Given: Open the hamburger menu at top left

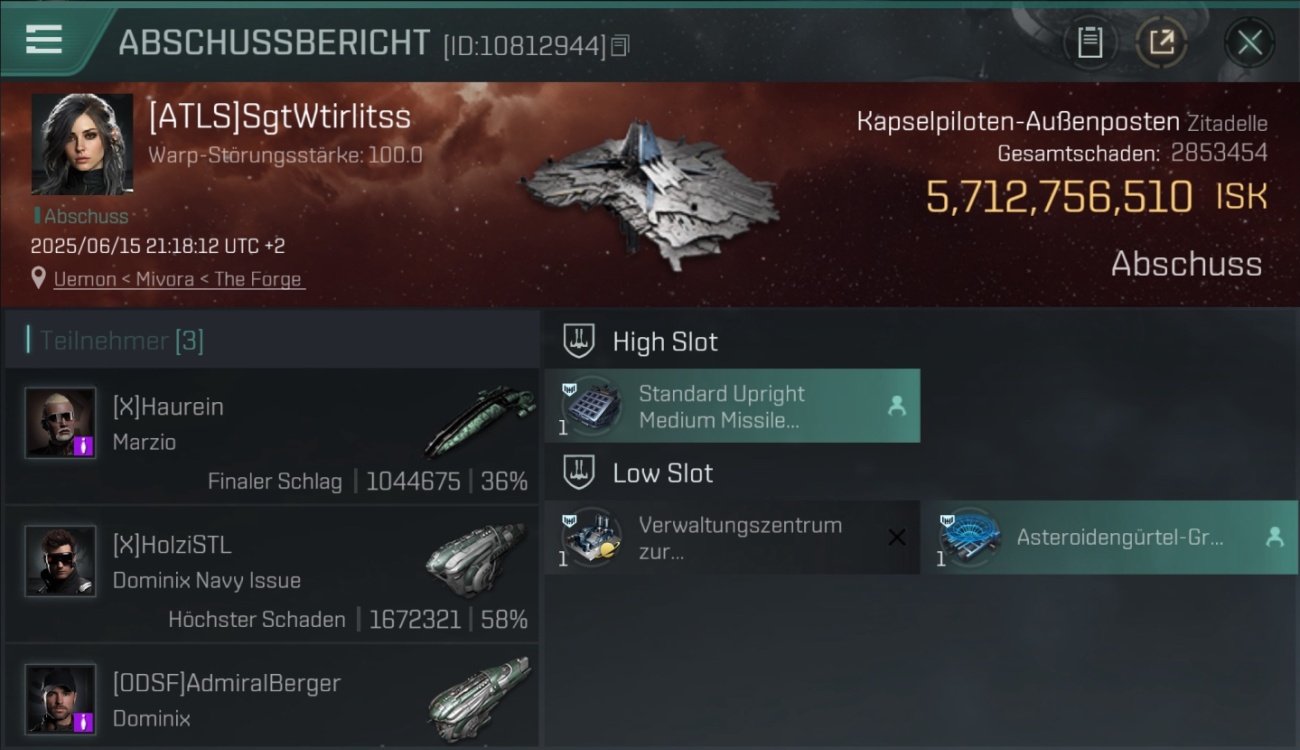Looking at the screenshot, I should coord(44,40).
